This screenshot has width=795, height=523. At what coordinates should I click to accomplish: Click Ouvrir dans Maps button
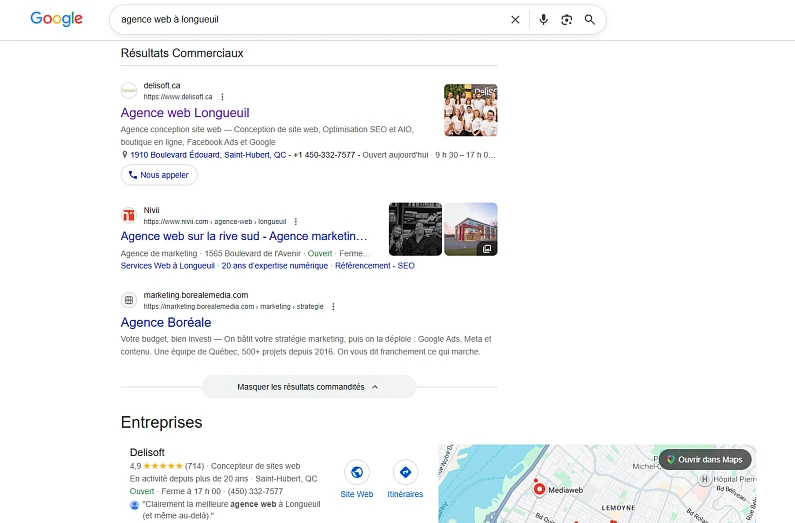tap(705, 460)
